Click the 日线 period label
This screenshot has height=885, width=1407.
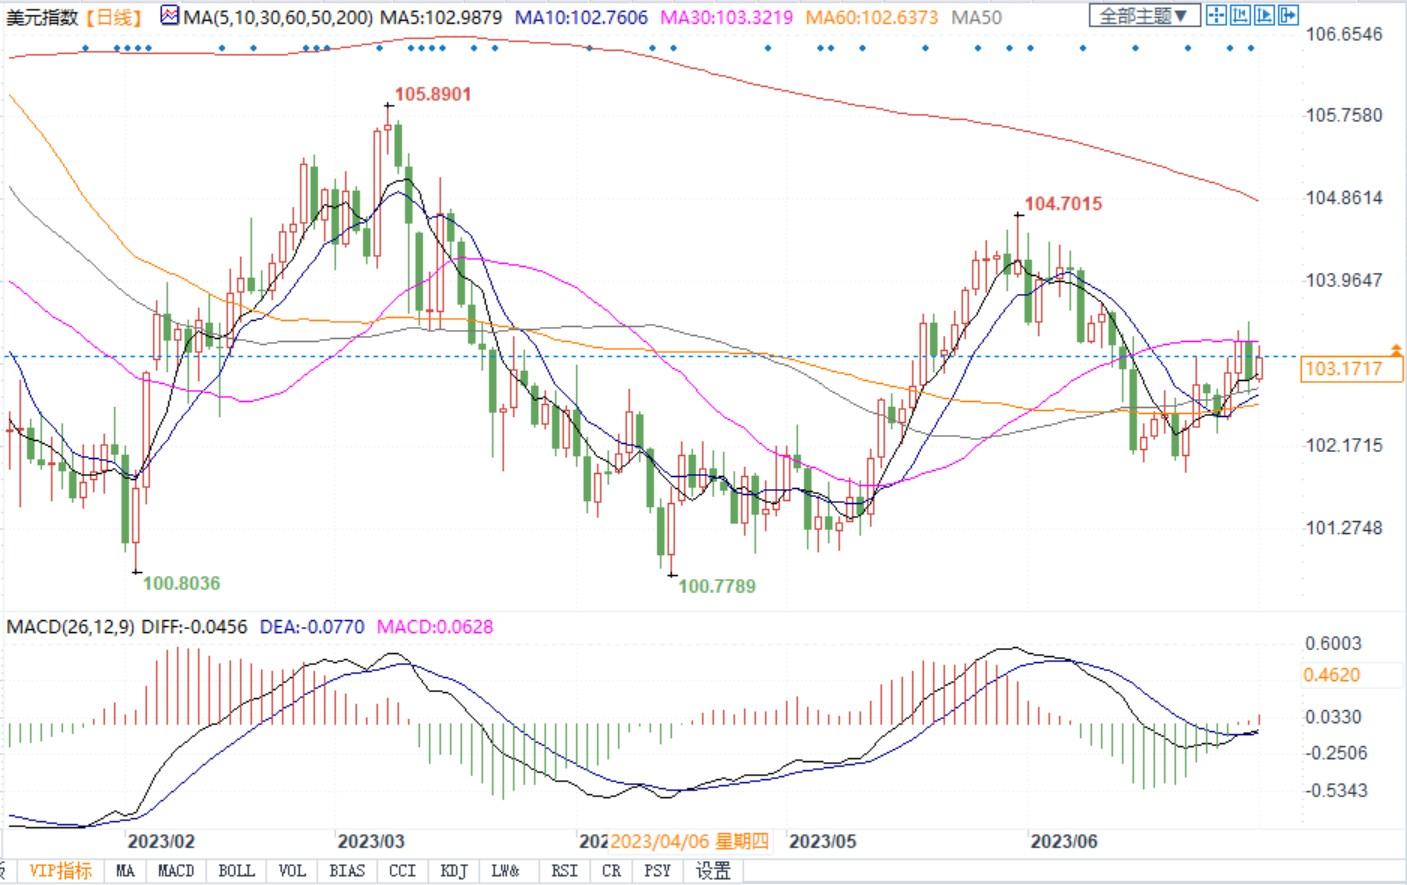[x=114, y=17]
